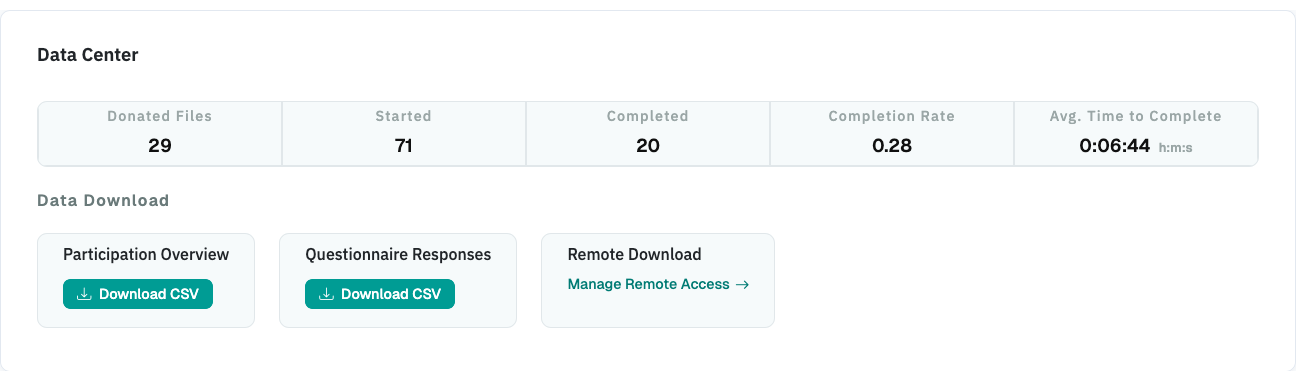1296x391 pixels.
Task: Download Participation Overview CSV
Action: tap(138, 294)
